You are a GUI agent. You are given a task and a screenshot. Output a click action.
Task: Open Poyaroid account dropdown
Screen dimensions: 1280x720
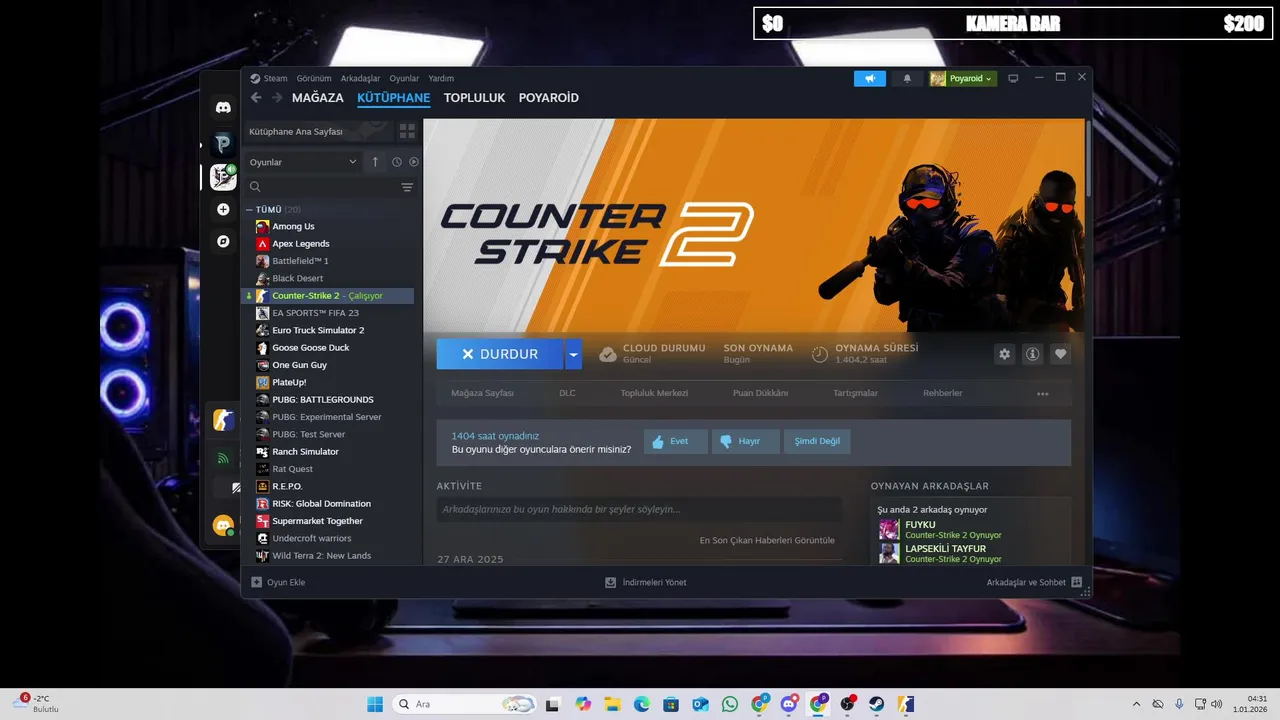963,78
